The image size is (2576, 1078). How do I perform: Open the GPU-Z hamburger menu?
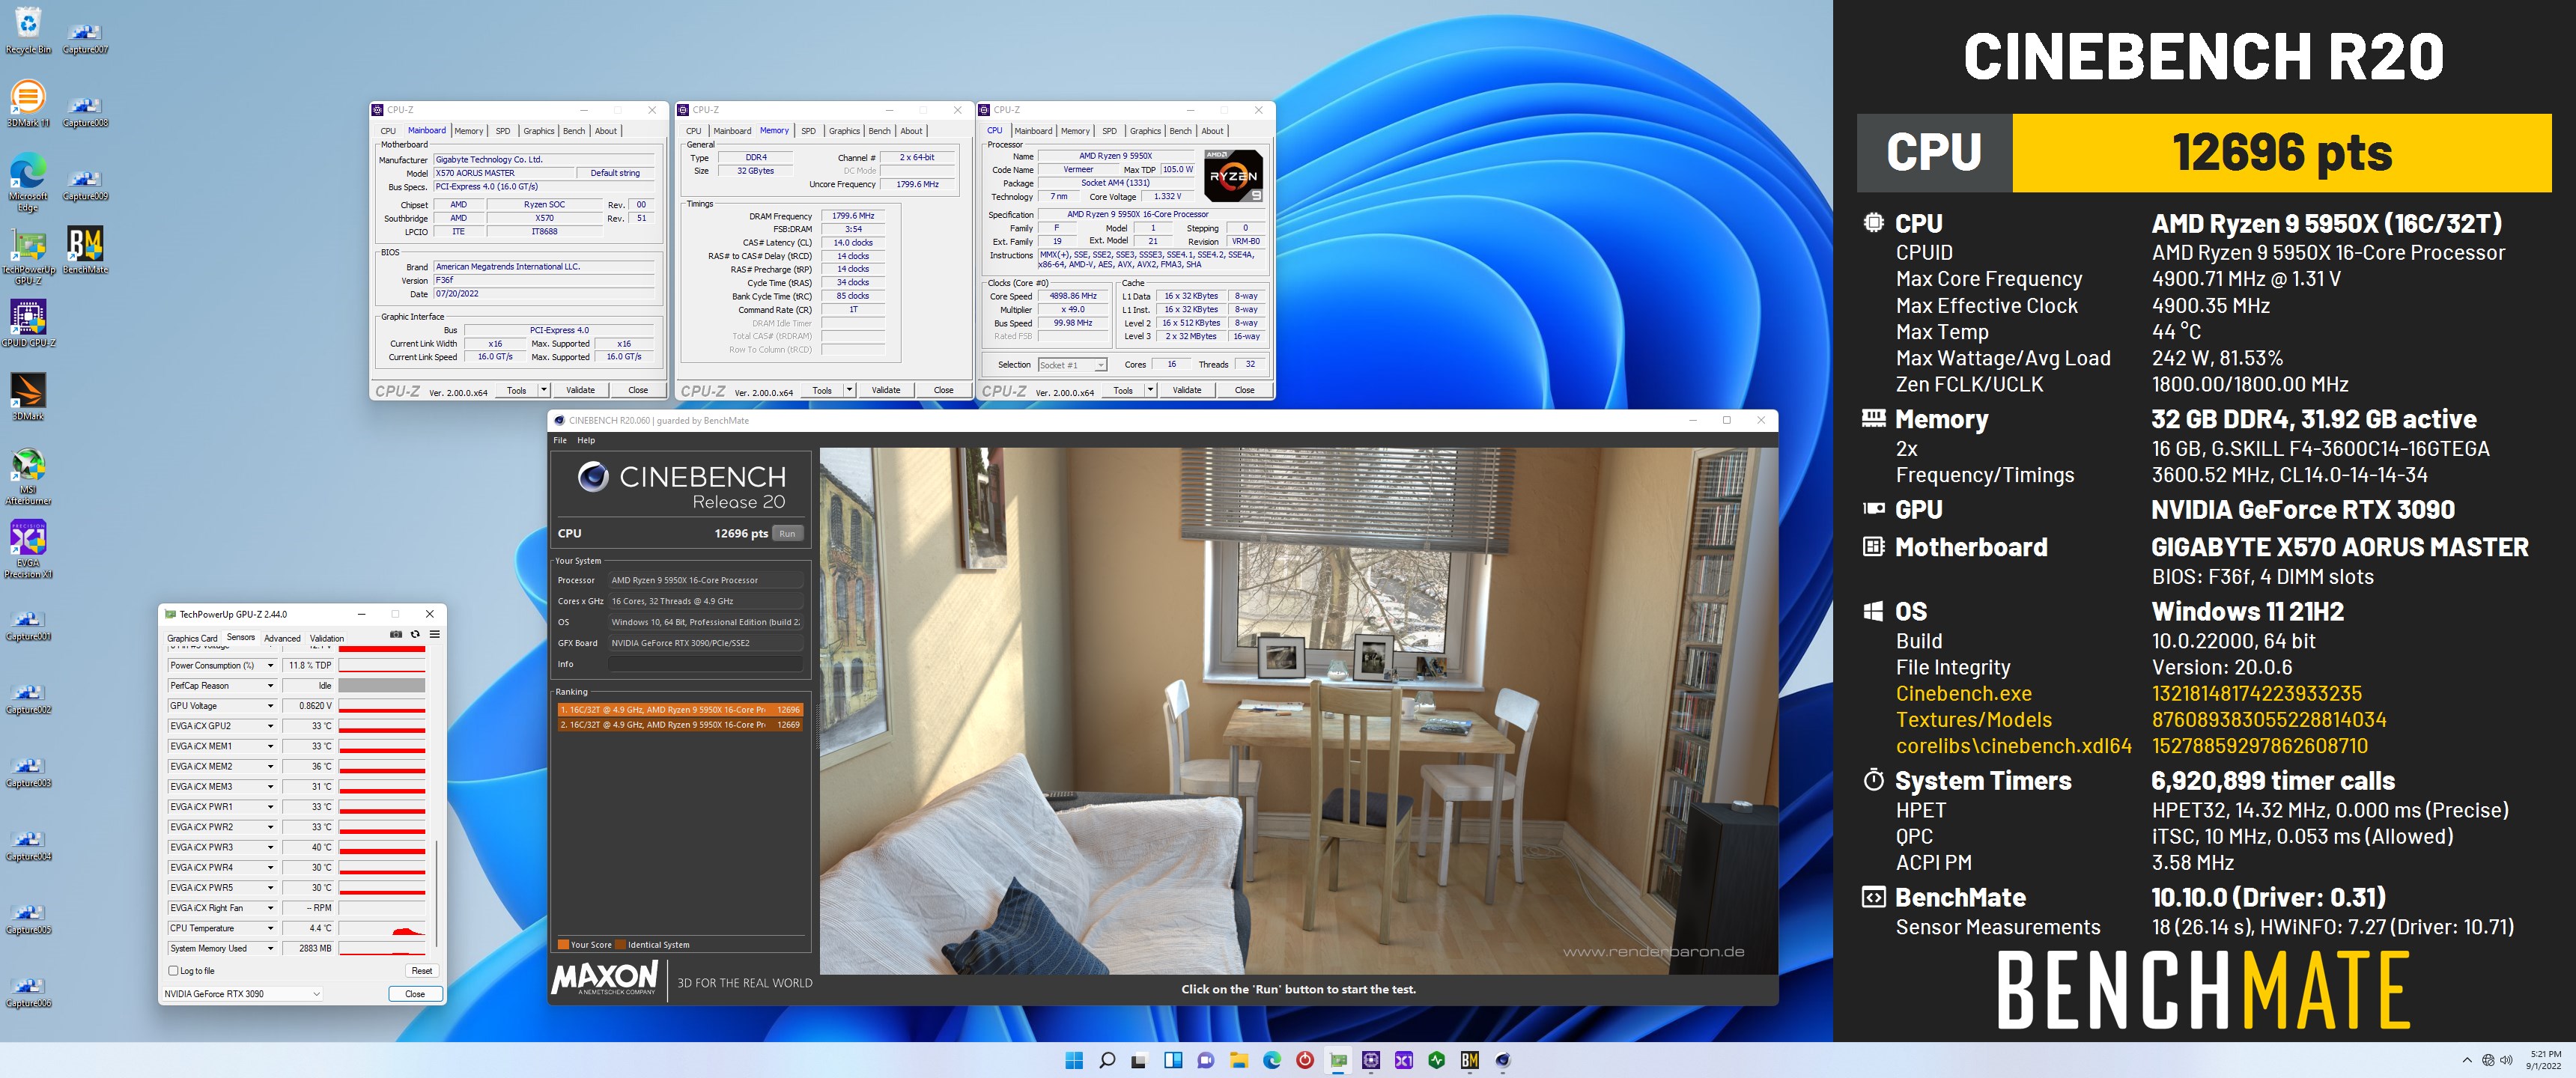(x=434, y=634)
